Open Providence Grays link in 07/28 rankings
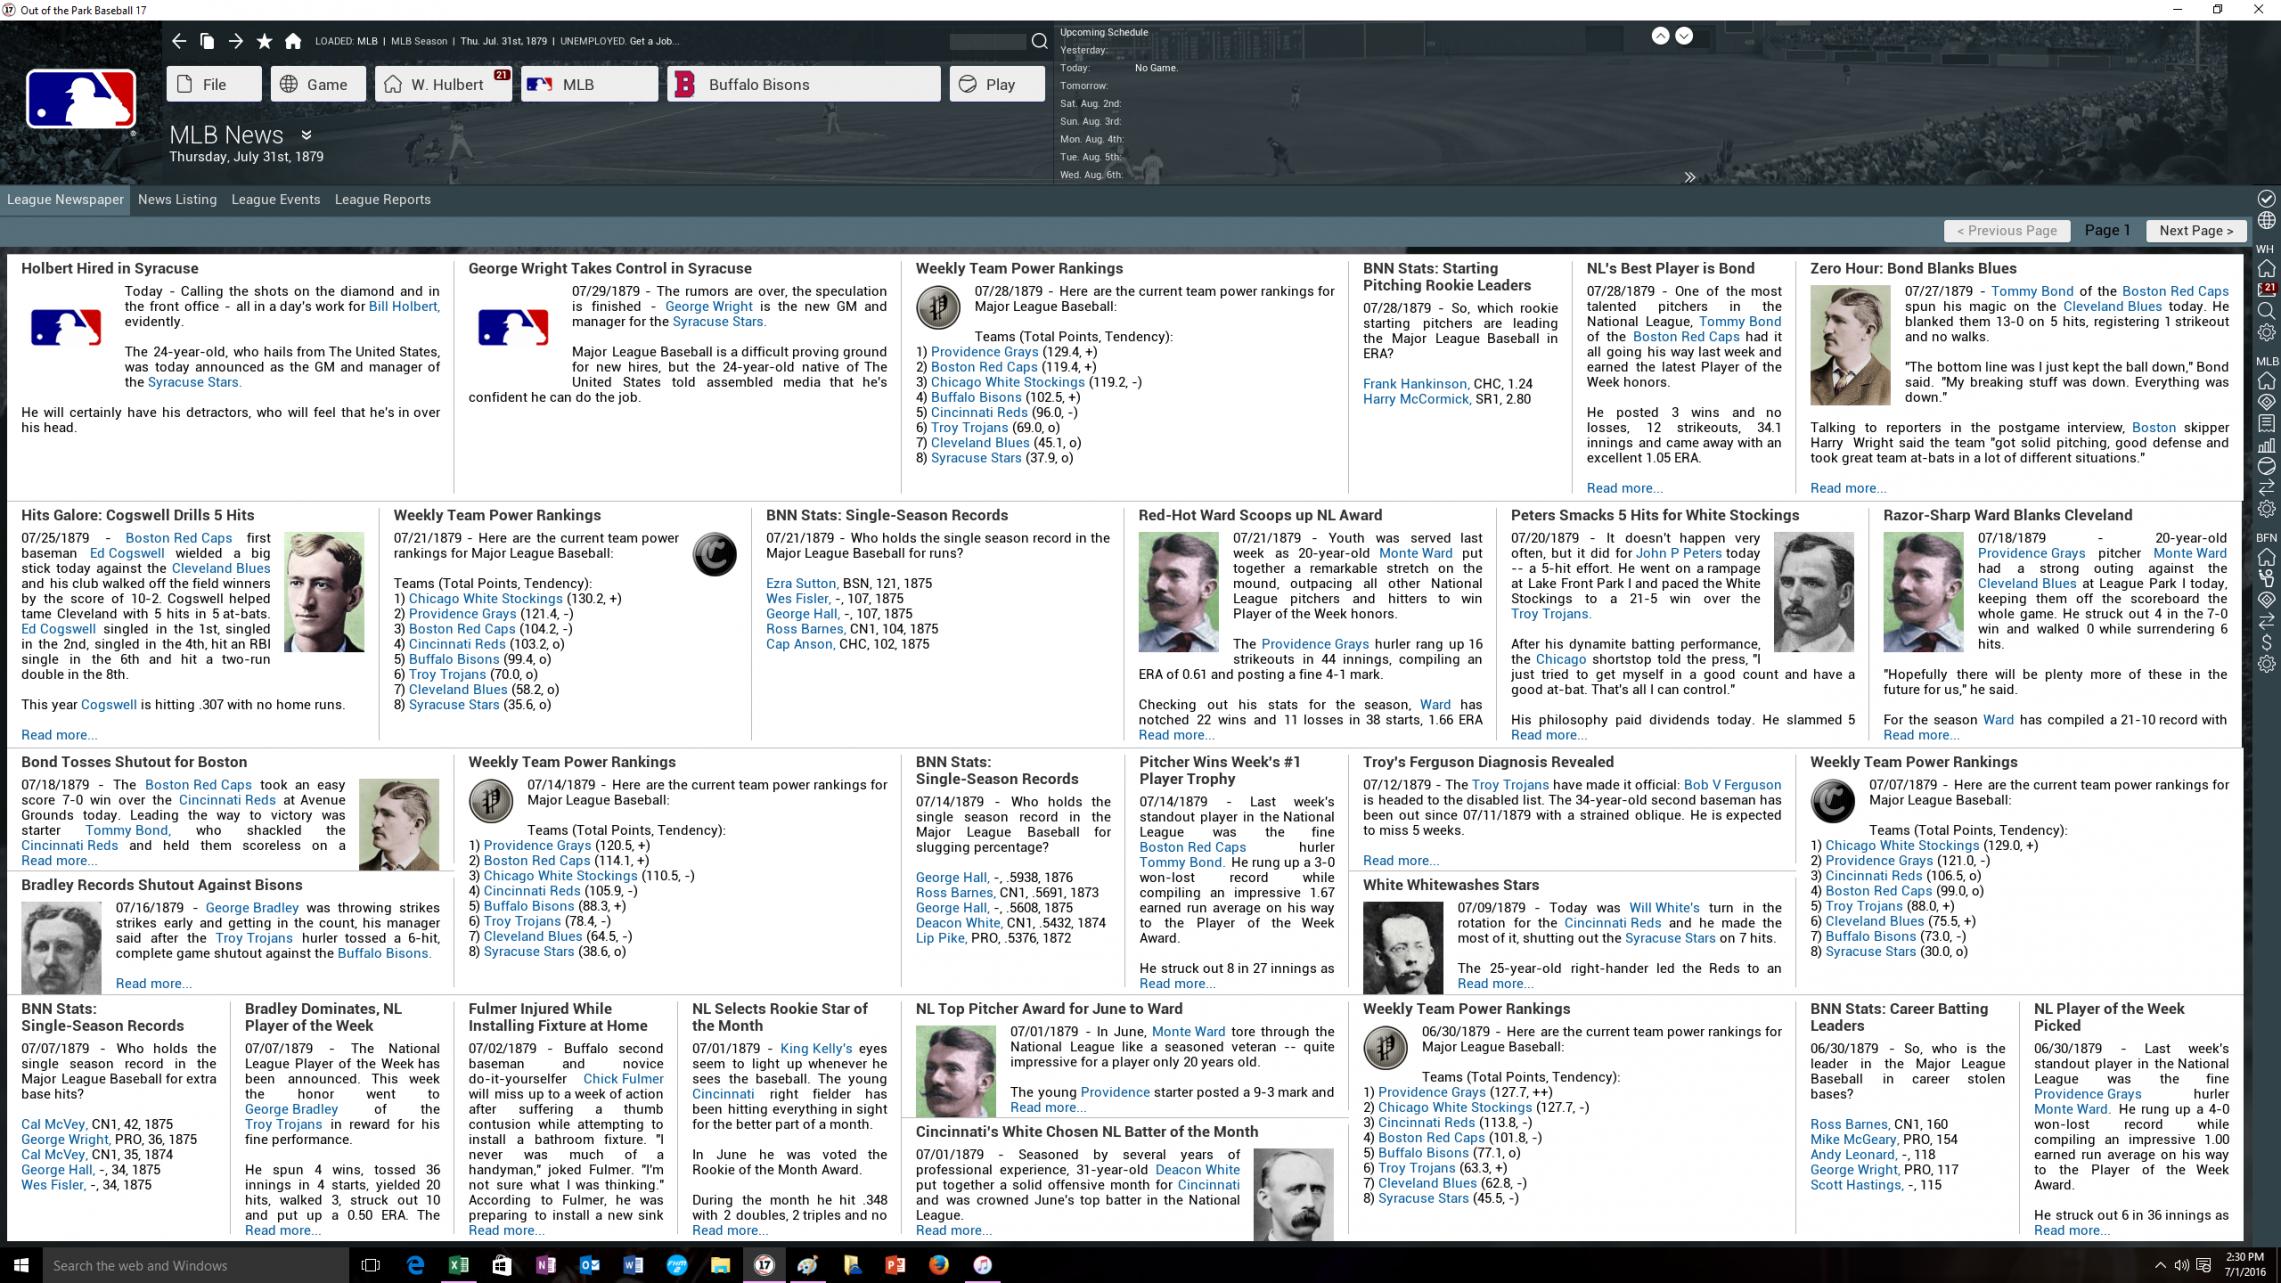The width and height of the screenshot is (2281, 1283). pos(984,352)
